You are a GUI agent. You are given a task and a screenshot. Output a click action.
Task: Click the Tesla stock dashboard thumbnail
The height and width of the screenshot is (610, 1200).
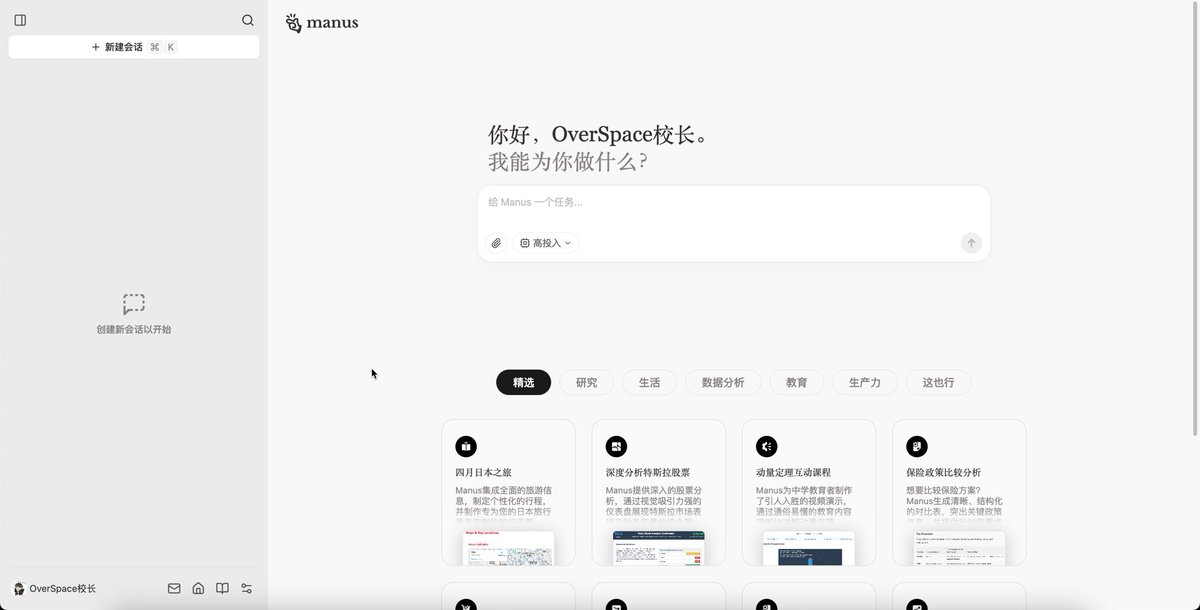[658, 548]
